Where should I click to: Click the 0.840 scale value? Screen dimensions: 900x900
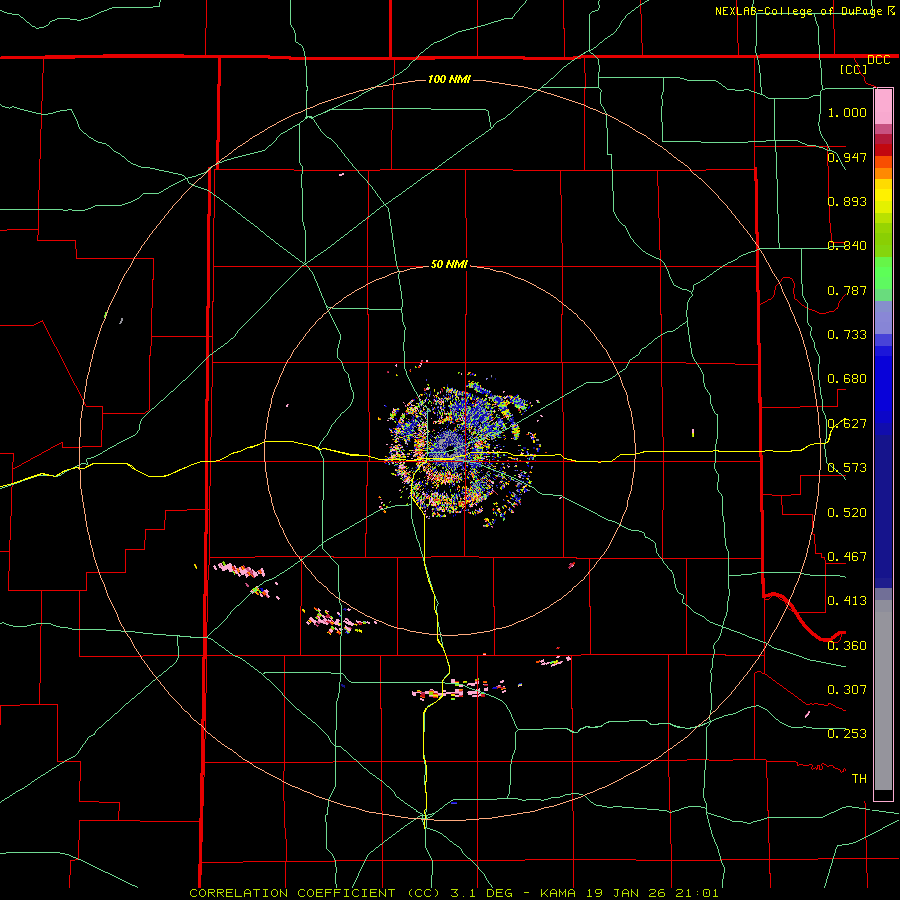coord(847,246)
